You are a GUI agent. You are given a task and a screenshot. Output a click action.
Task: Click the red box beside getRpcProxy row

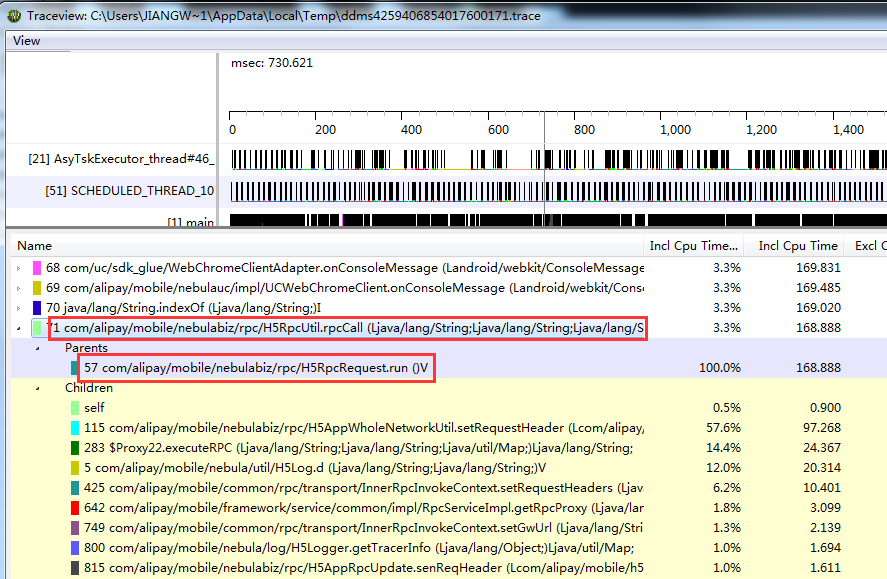[76, 508]
